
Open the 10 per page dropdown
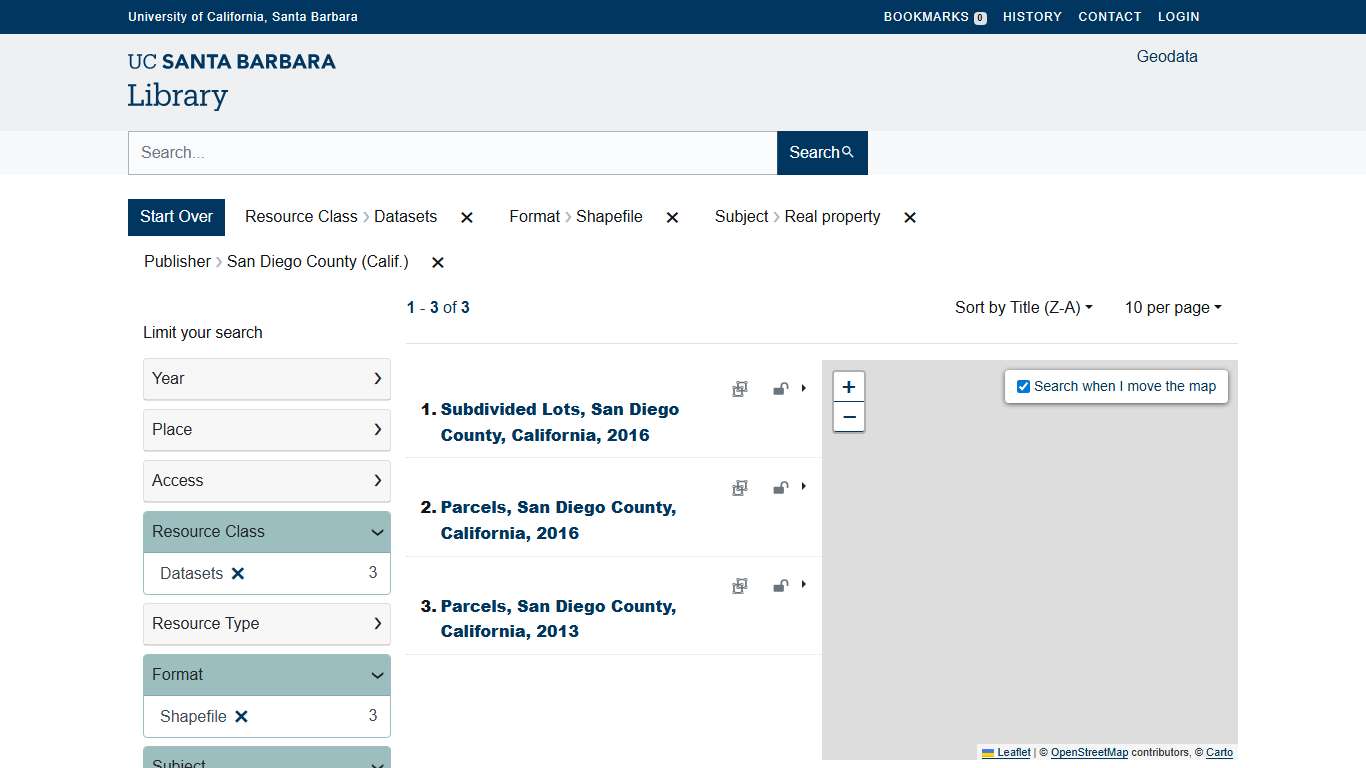(x=1172, y=307)
